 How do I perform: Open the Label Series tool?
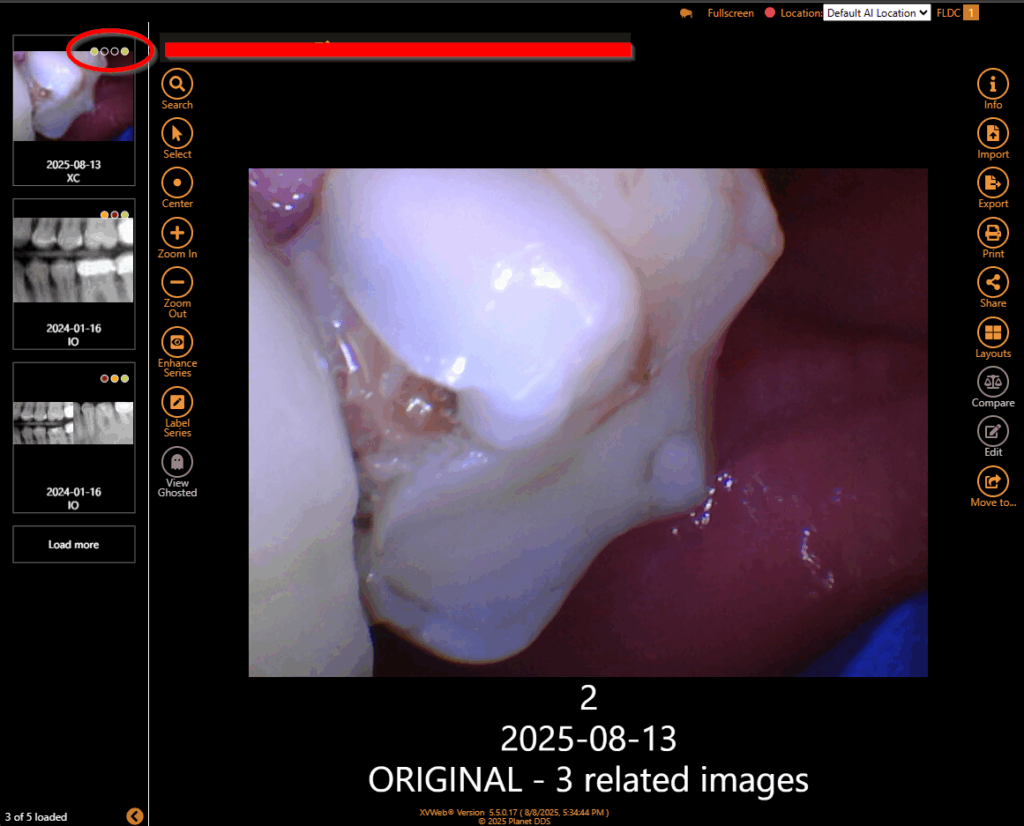[x=177, y=403]
